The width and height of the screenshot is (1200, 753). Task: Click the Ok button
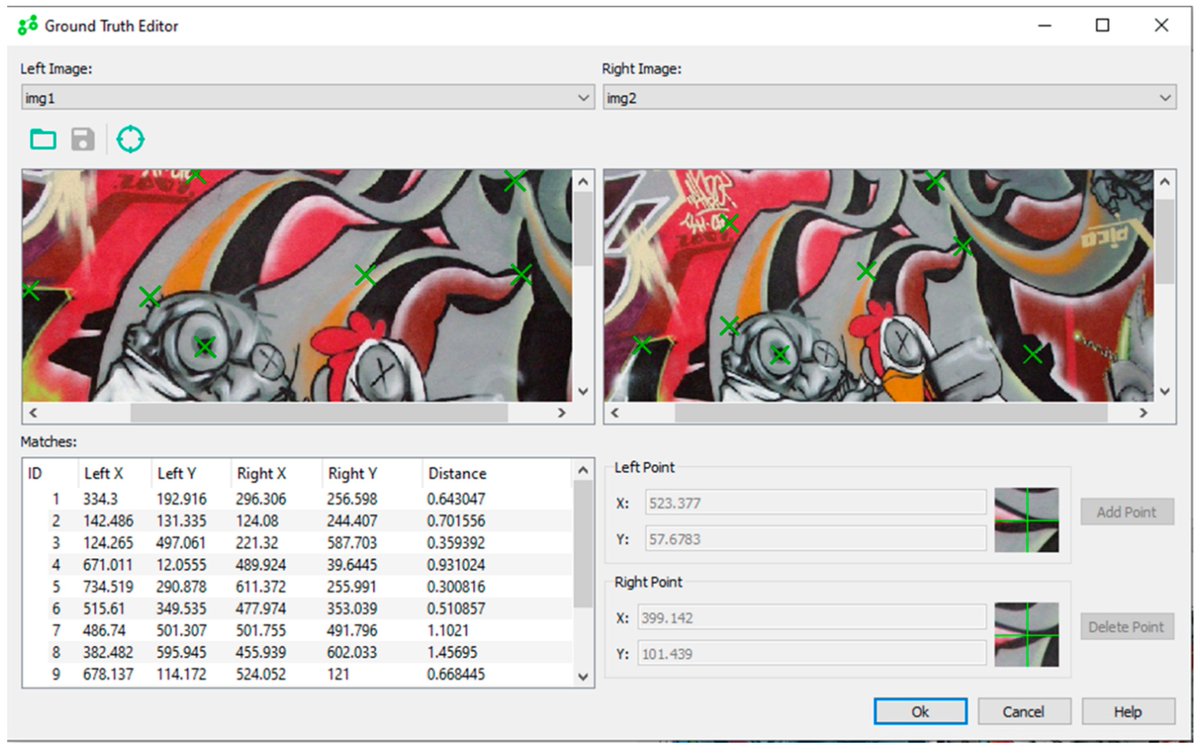point(920,711)
